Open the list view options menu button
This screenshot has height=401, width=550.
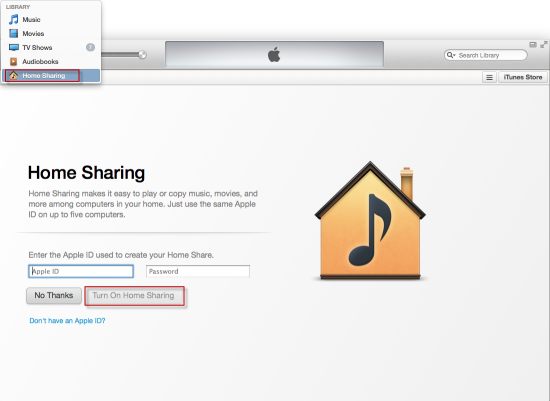coord(489,77)
